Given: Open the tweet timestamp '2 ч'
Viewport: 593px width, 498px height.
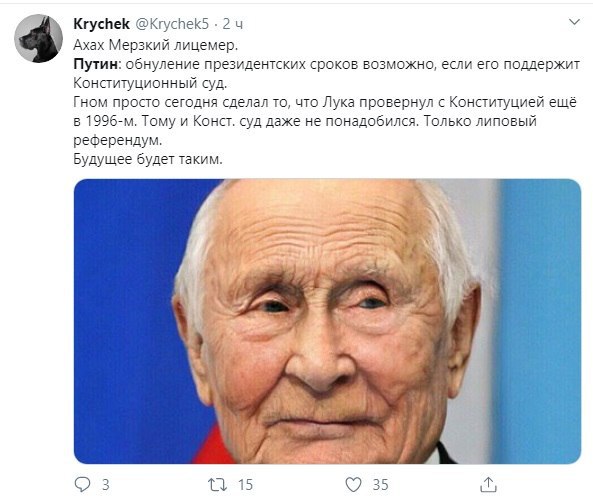Looking at the screenshot, I should (232, 24).
